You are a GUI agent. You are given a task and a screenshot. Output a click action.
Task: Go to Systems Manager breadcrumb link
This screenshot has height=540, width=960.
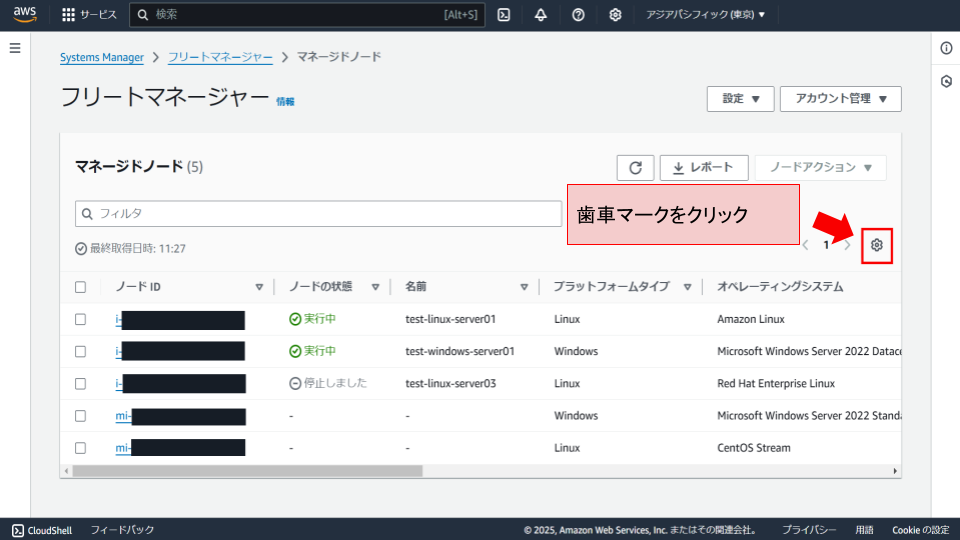tap(101, 58)
